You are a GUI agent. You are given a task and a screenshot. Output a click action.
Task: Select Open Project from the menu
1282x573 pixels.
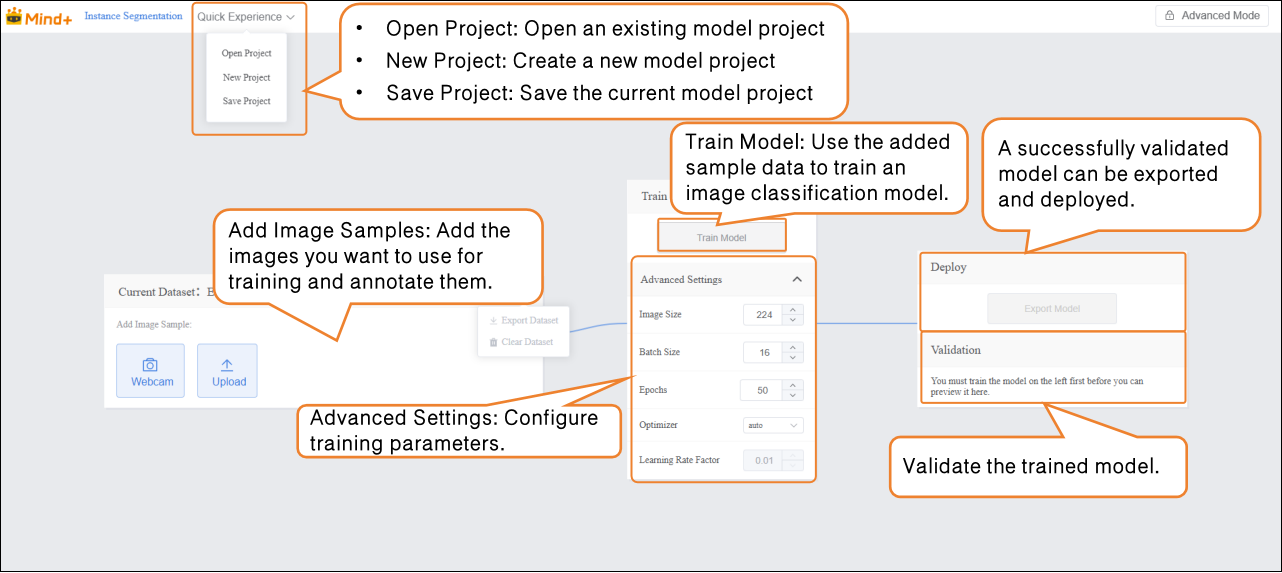pyautogui.click(x=246, y=54)
